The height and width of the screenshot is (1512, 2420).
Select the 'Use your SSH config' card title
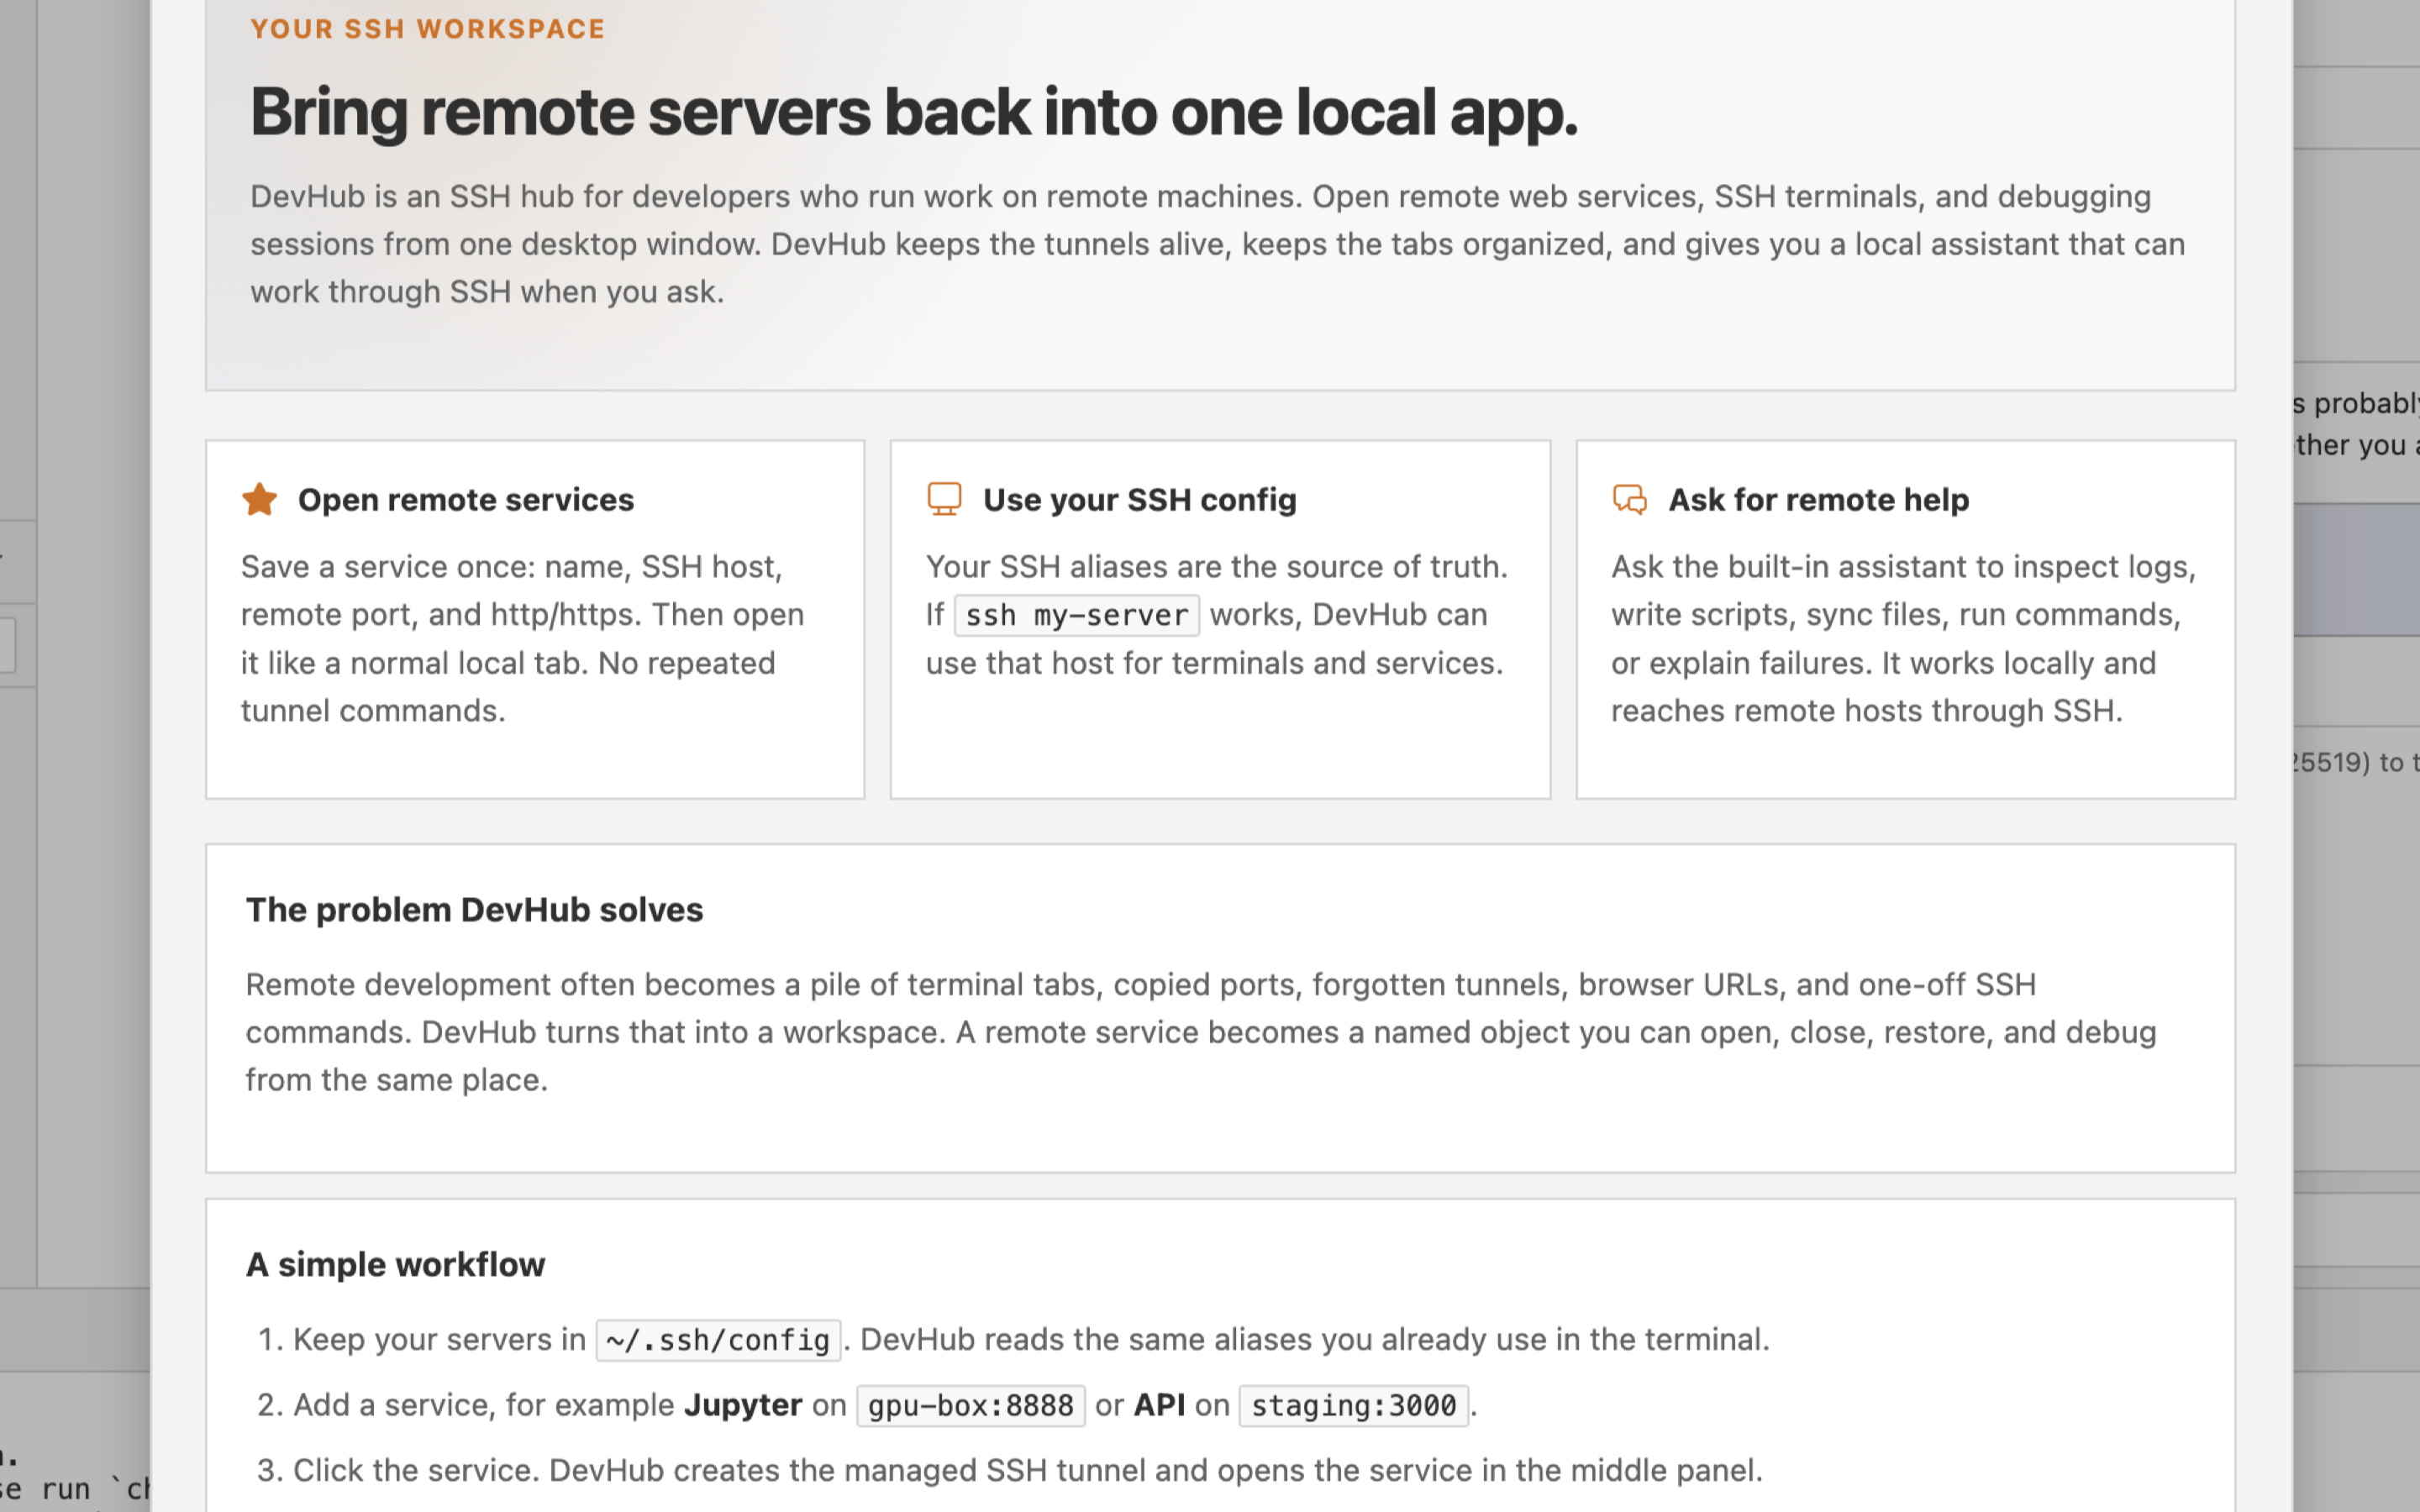(x=1140, y=500)
